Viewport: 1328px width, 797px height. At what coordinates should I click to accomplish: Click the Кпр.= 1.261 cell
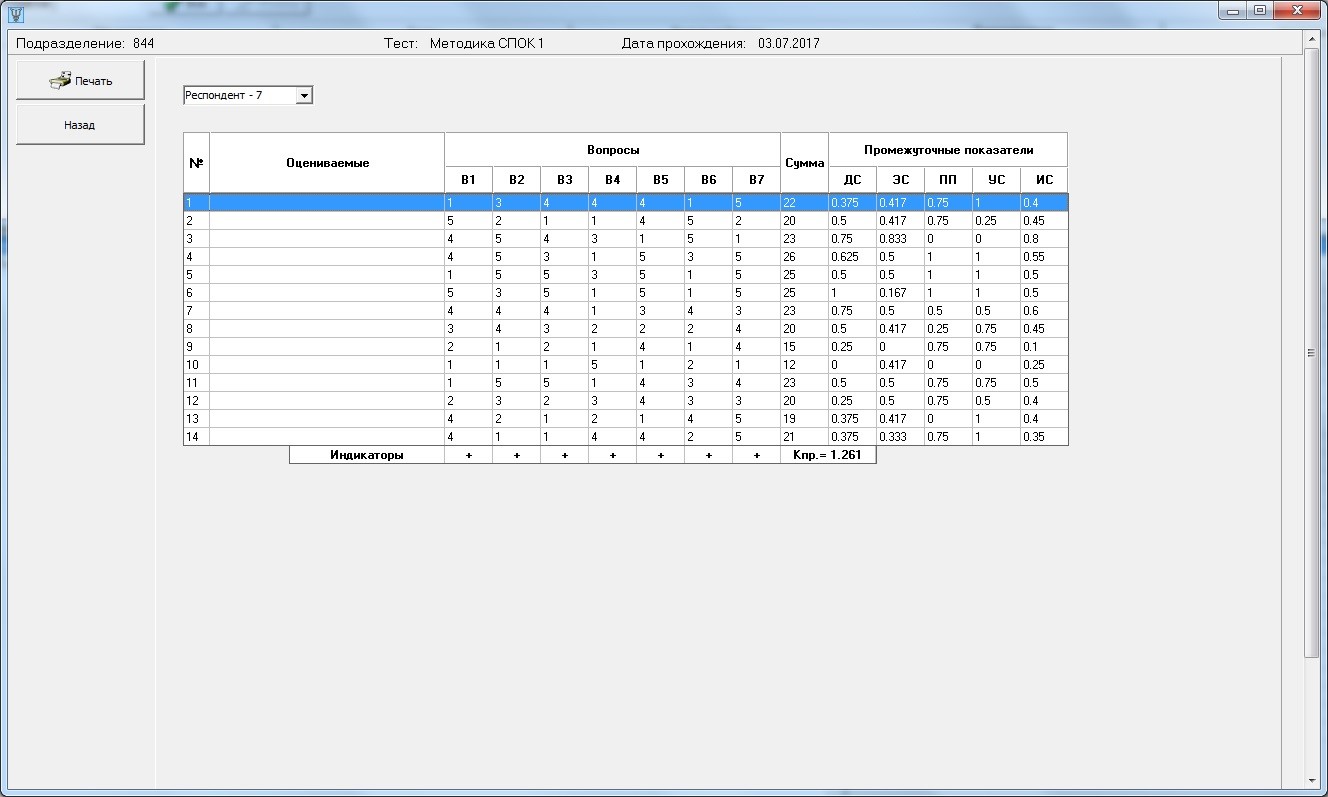click(x=828, y=455)
